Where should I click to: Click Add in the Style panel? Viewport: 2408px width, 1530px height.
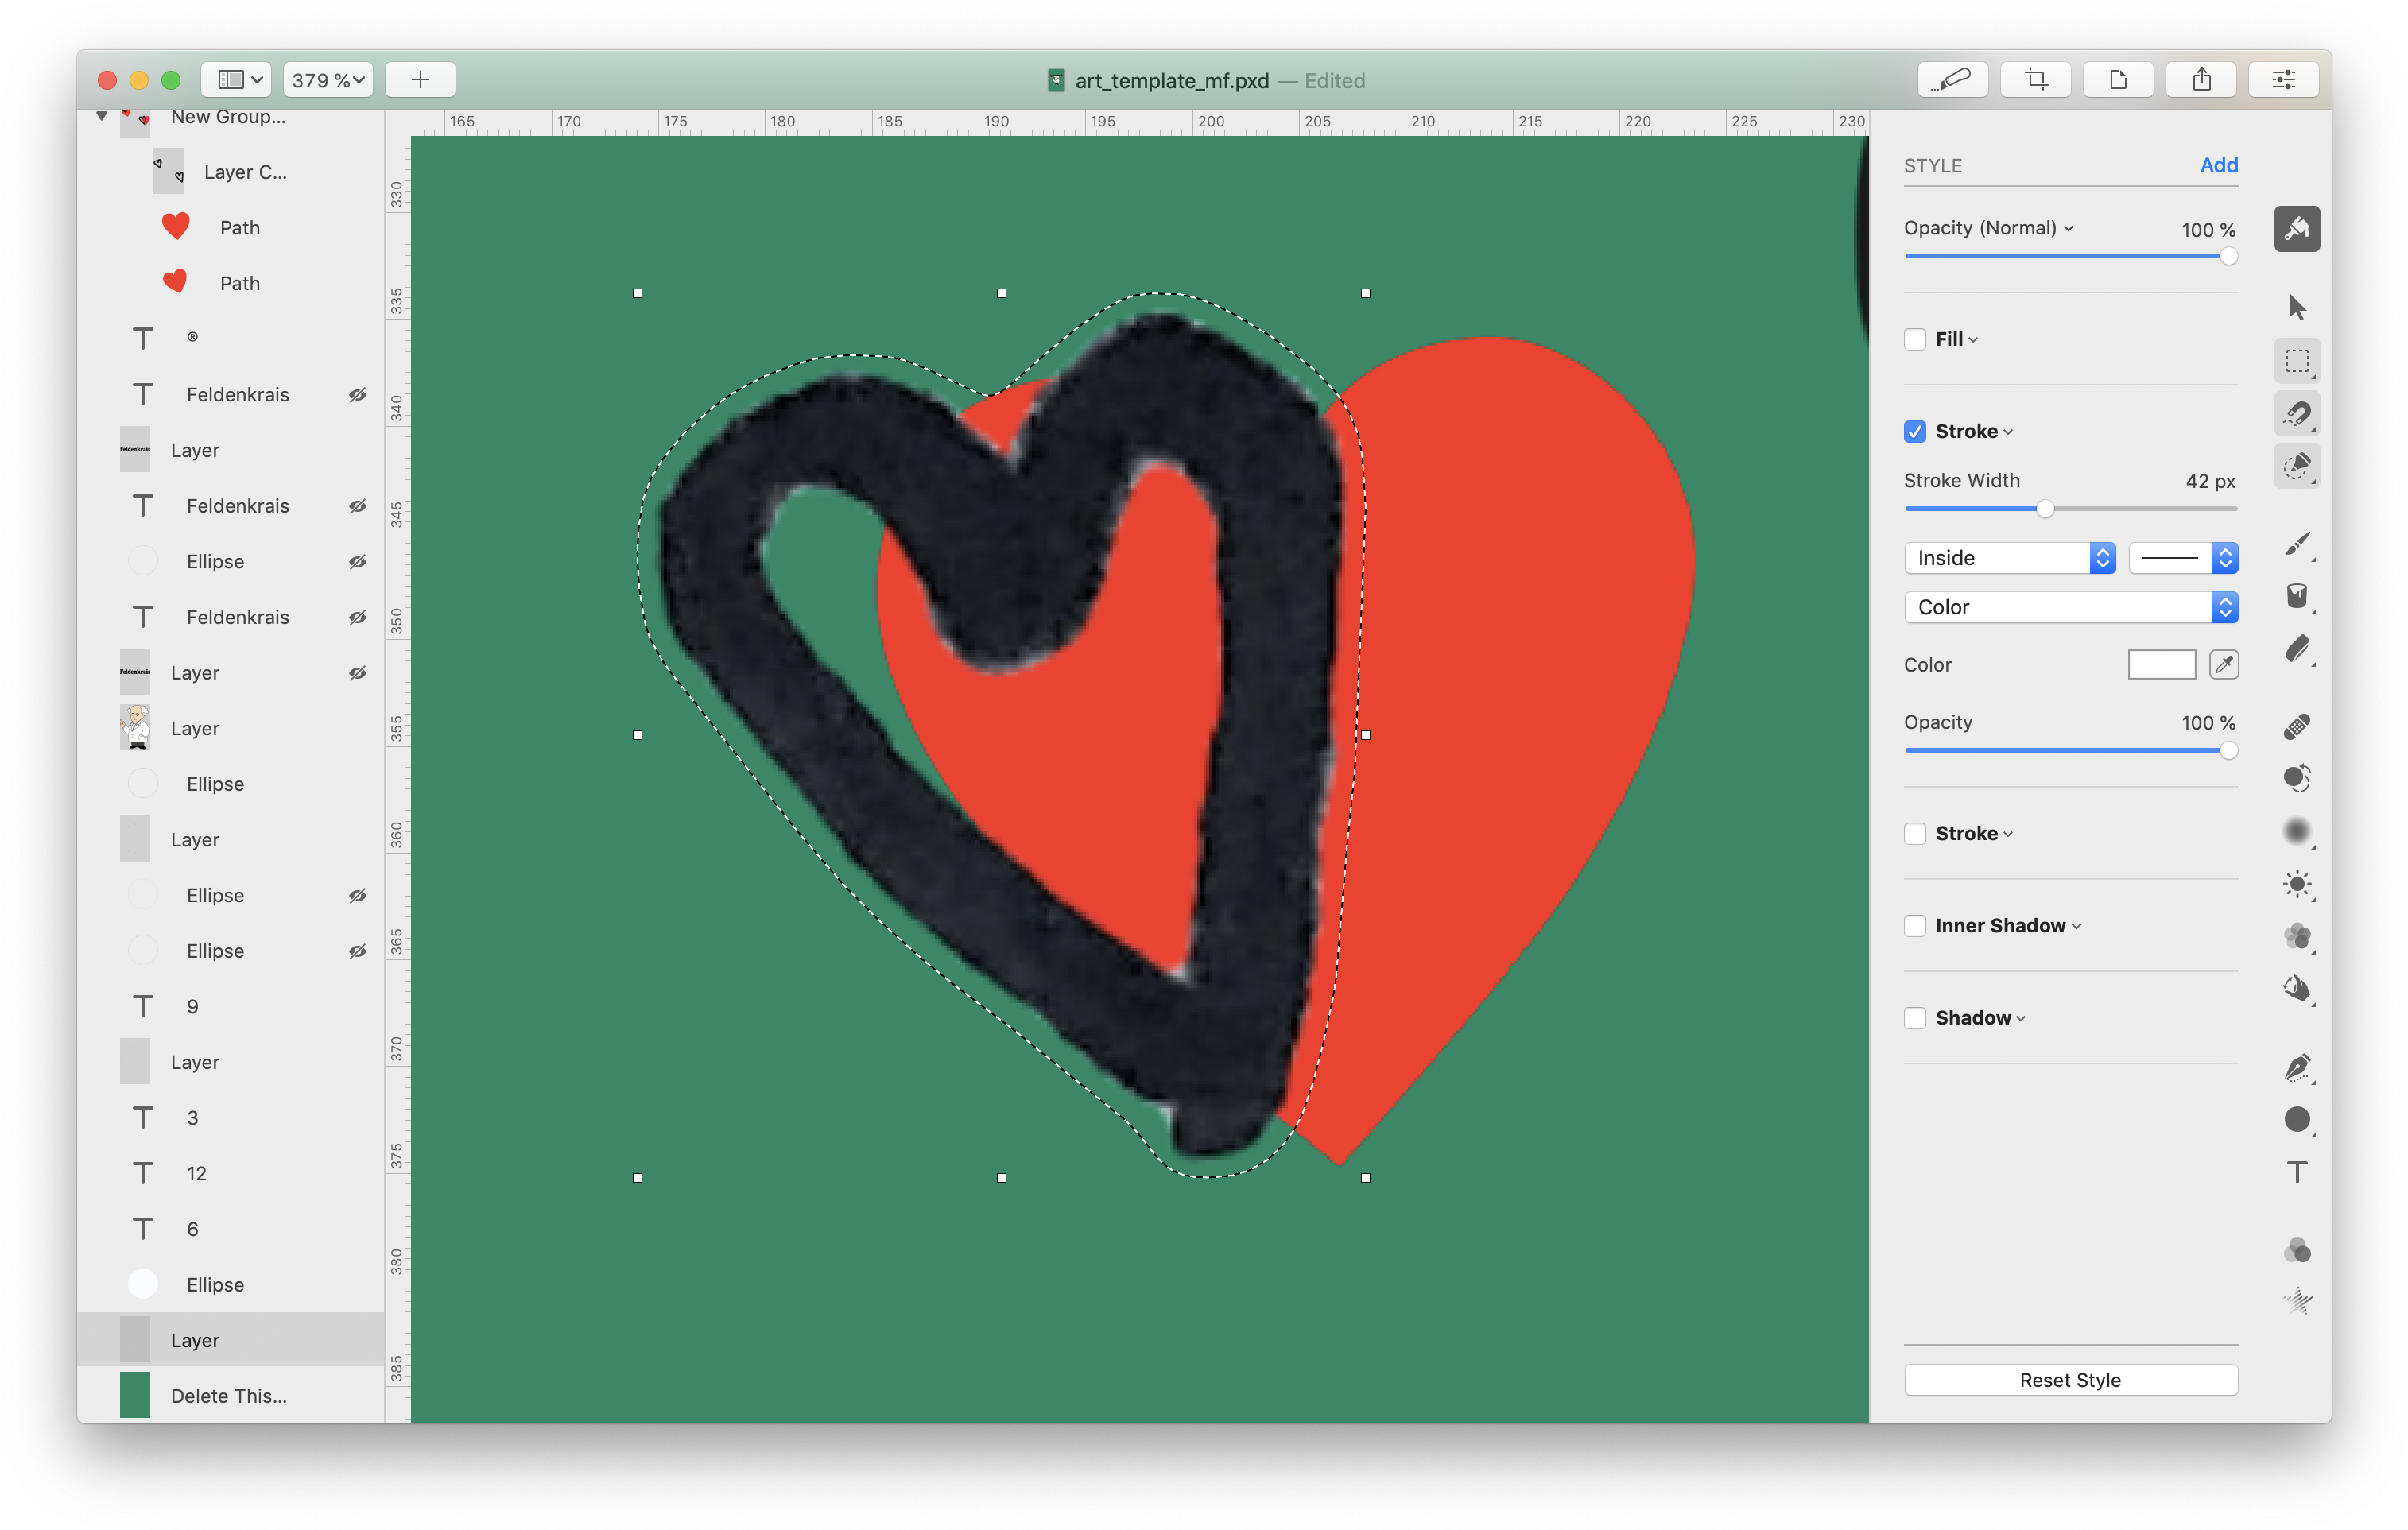(2218, 165)
